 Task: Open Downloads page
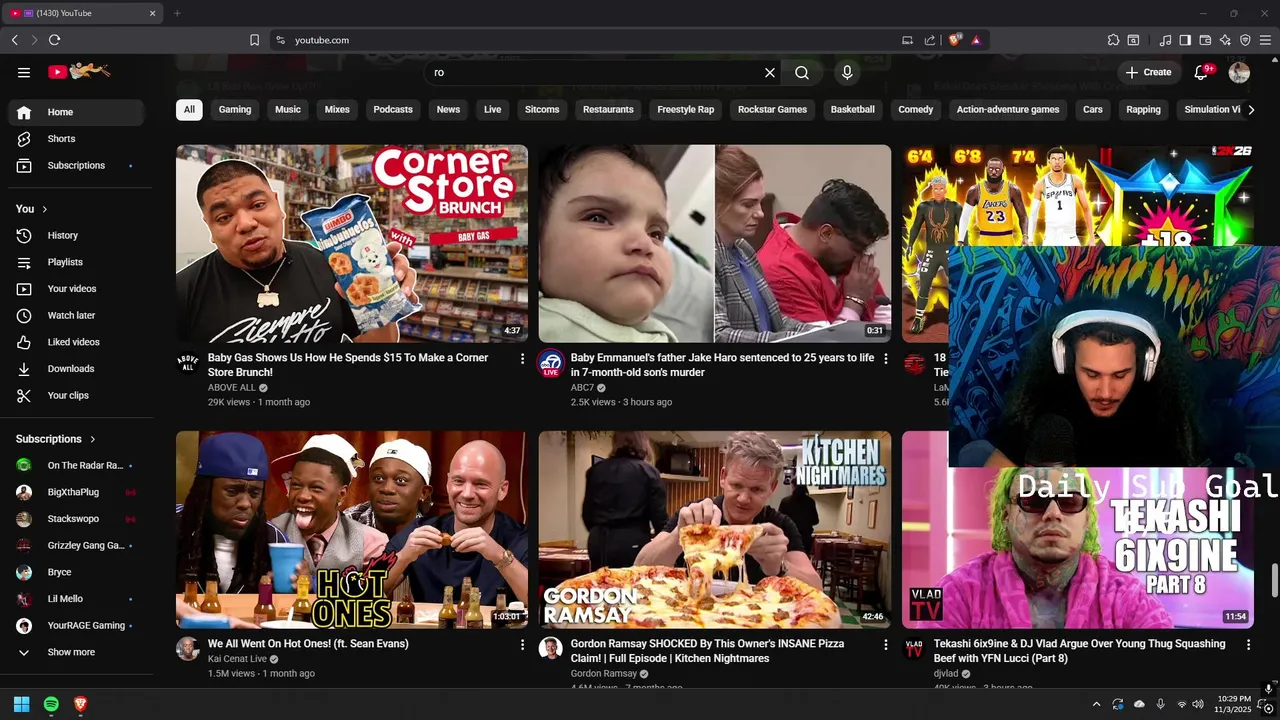pyautogui.click(x=77, y=369)
